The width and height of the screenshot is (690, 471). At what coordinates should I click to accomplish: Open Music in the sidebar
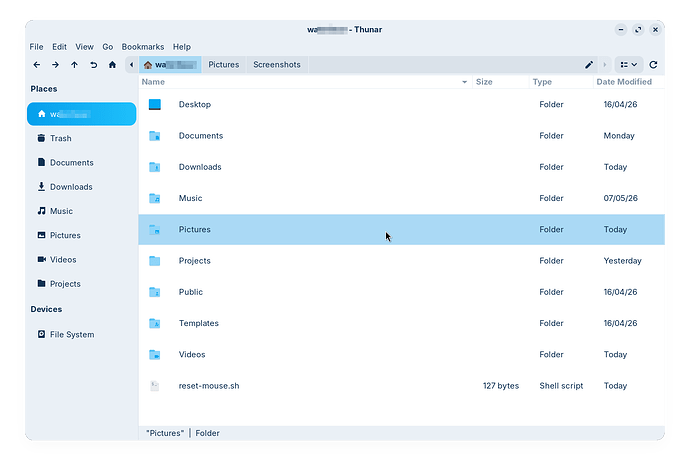(x=81, y=211)
